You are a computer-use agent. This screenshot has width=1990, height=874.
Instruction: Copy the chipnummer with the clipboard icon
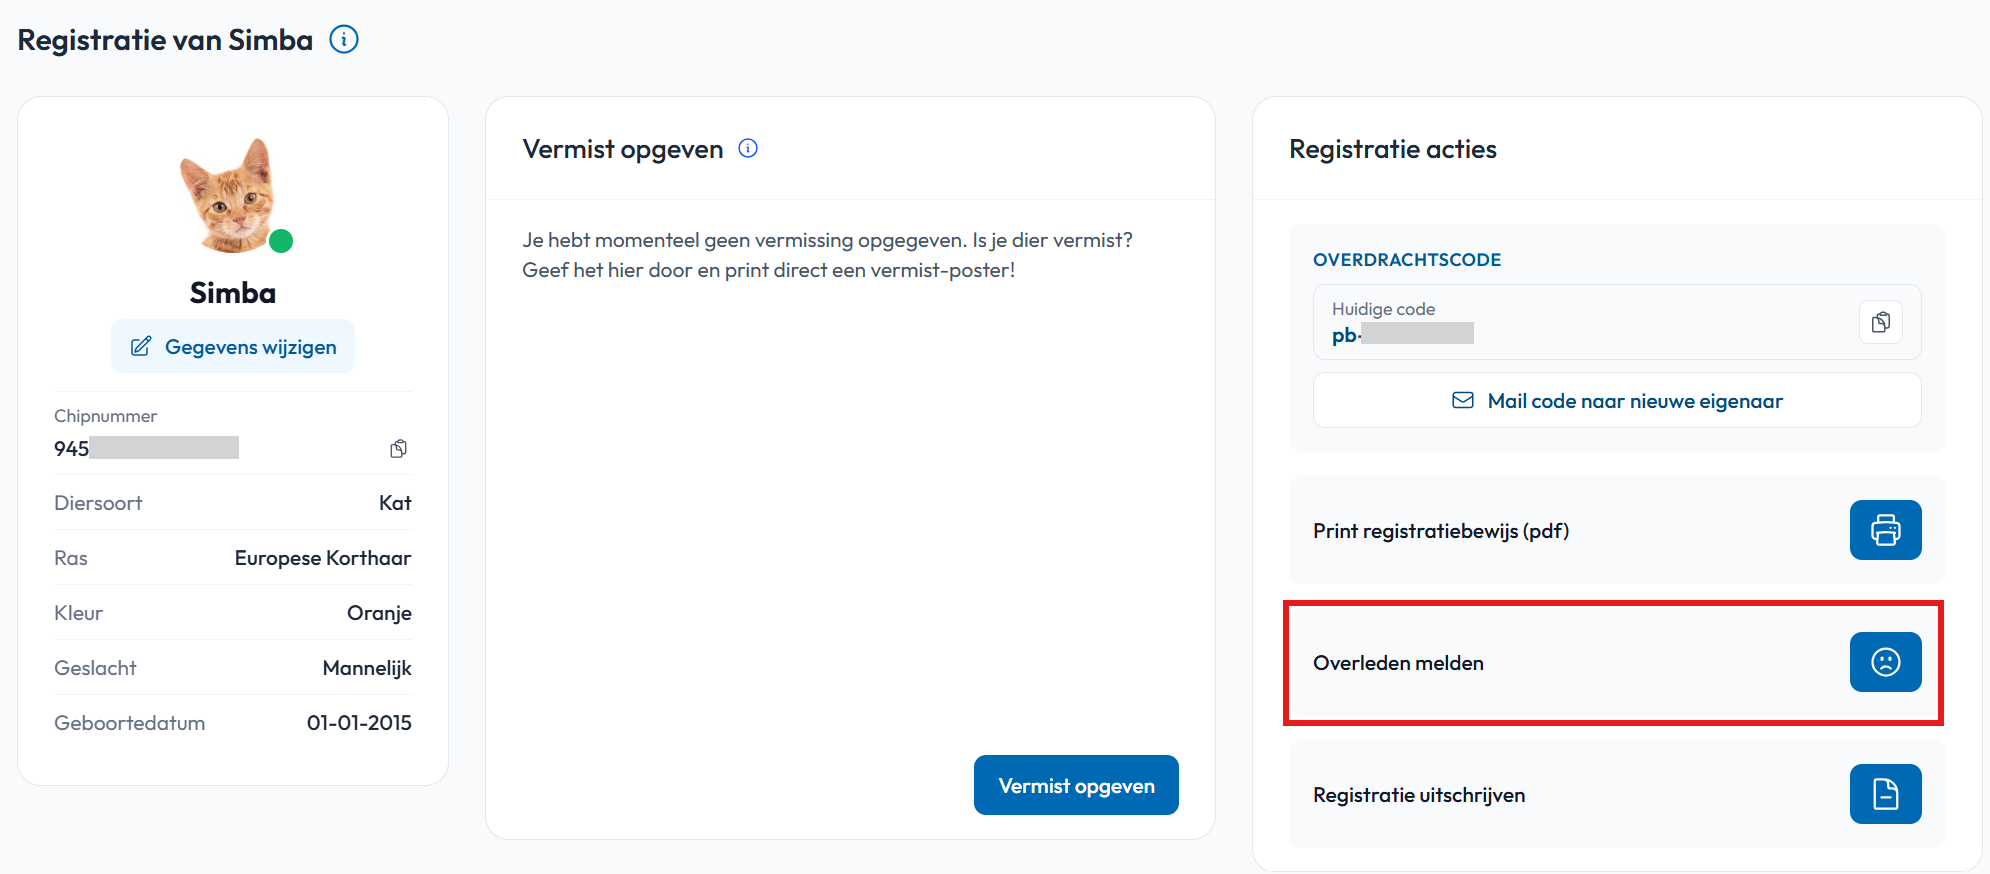[399, 448]
